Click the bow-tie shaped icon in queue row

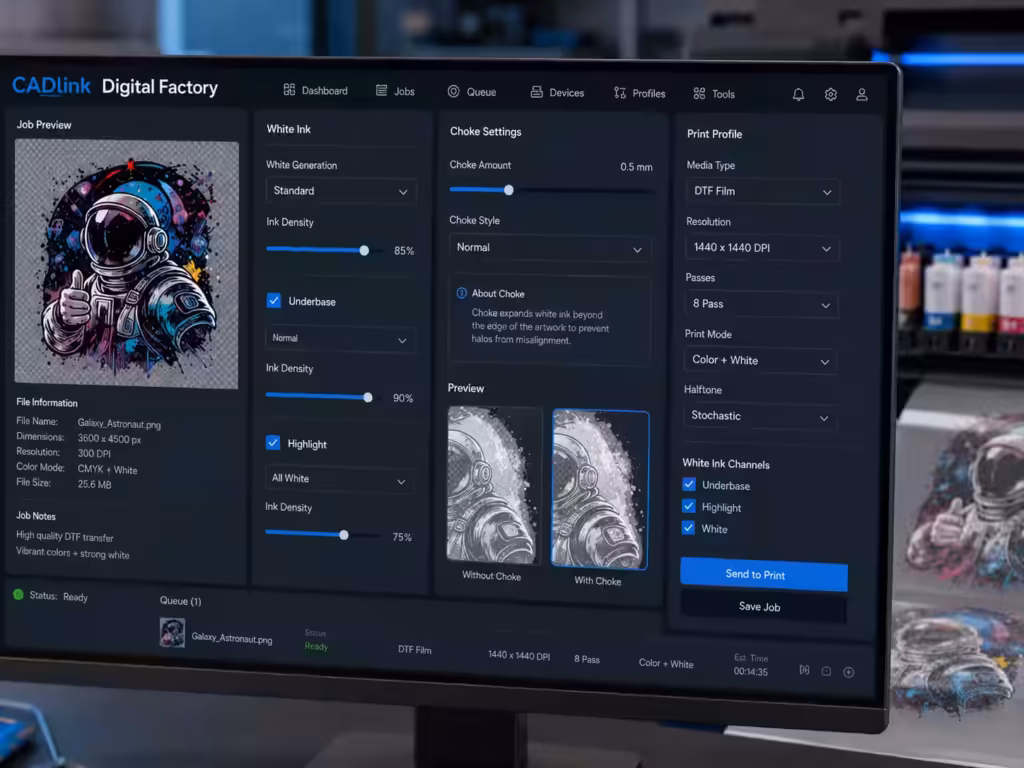[x=805, y=670]
